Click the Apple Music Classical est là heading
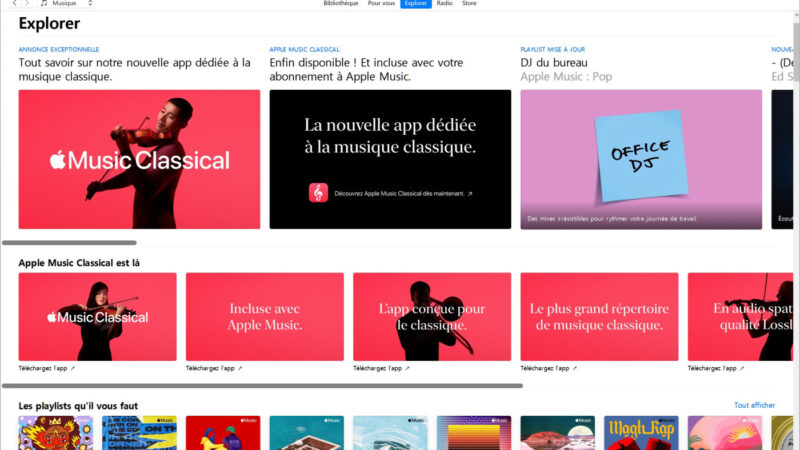The image size is (800, 450). (79, 263)
